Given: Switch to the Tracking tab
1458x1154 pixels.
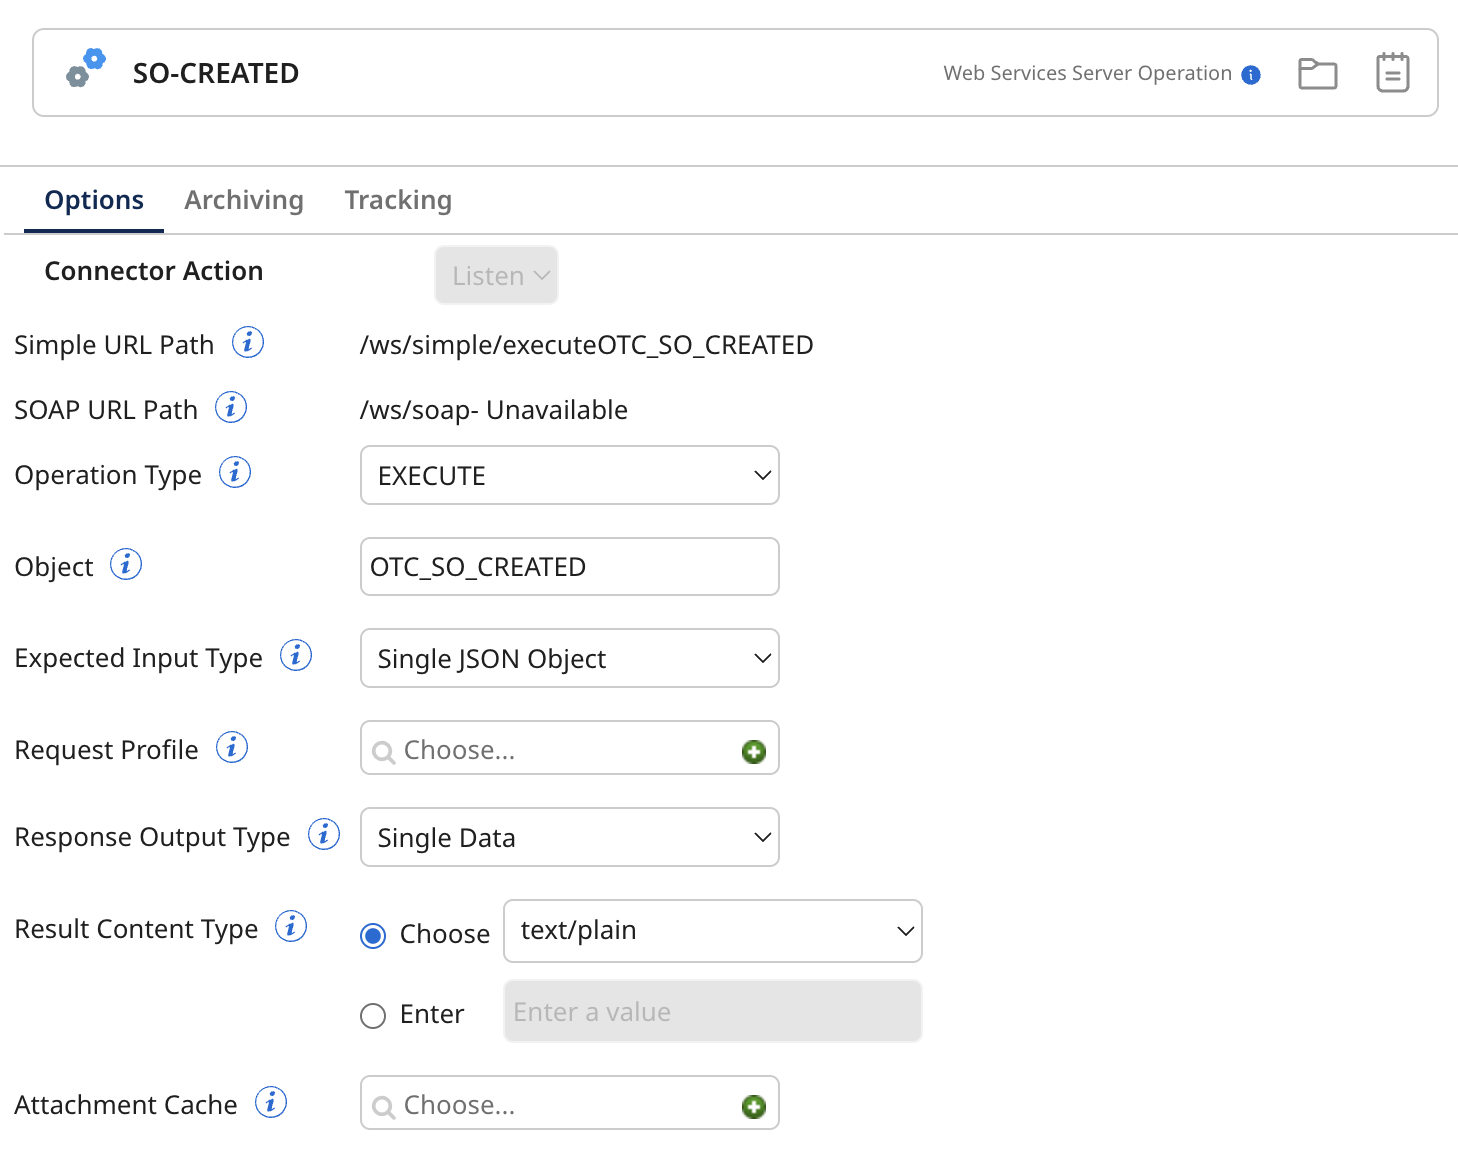Looking at the screenshot, I should point(398,200).
